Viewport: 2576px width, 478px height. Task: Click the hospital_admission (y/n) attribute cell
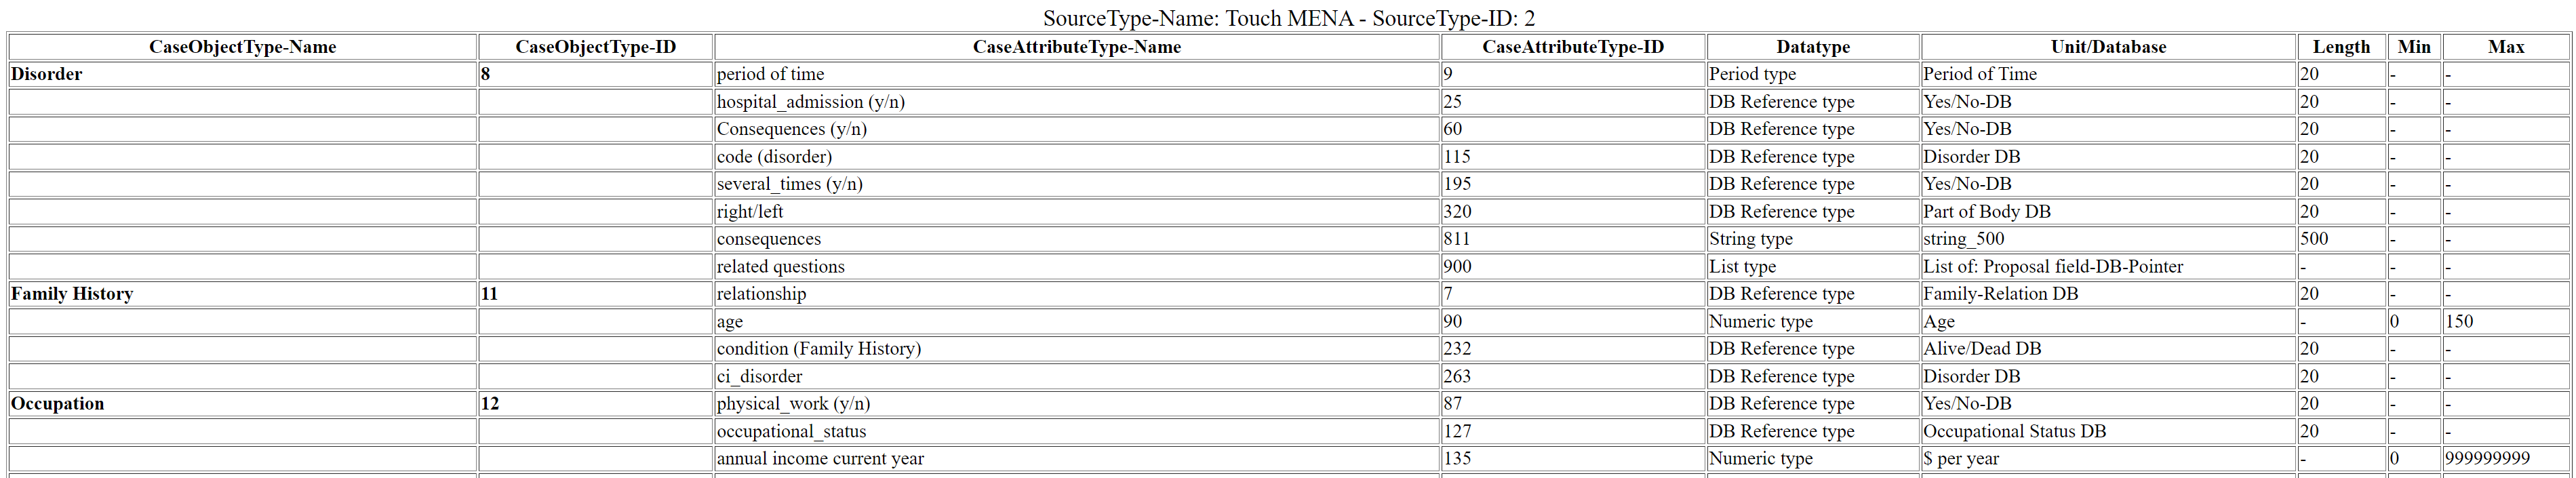coord(1077,102)
